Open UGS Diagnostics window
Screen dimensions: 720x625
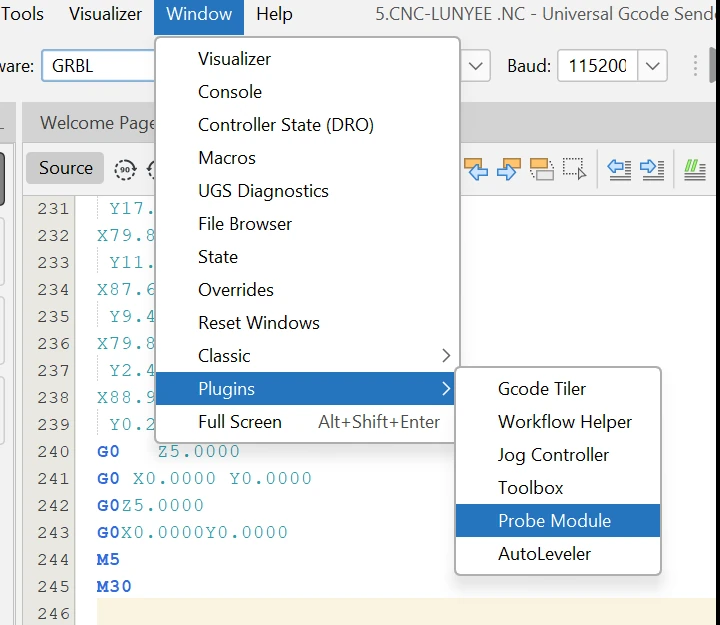(x=307, y=191)
